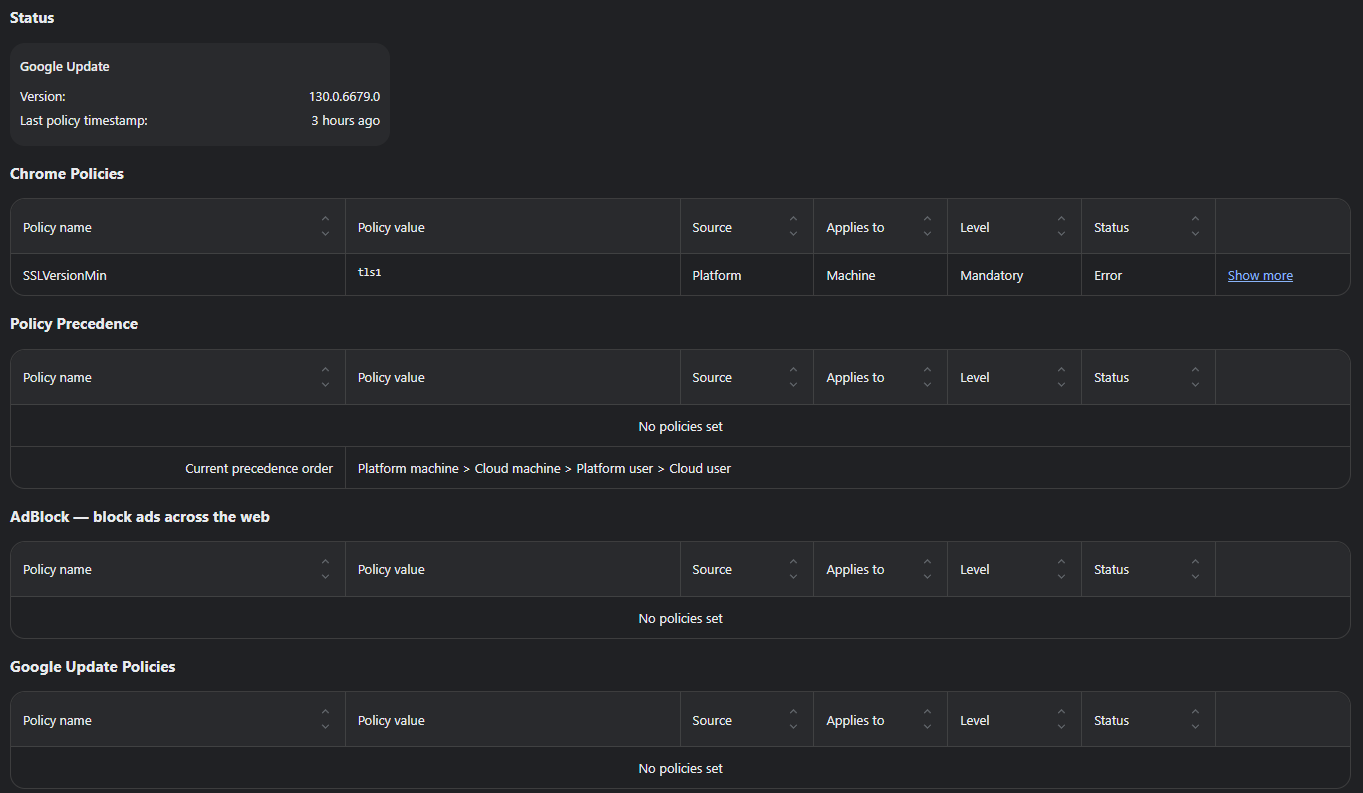Image resolution: width=1363 pixels, height=793 pixels.
Task: Toggle Level sort arrows in Chrome Policies
Action: point(1061,227)
